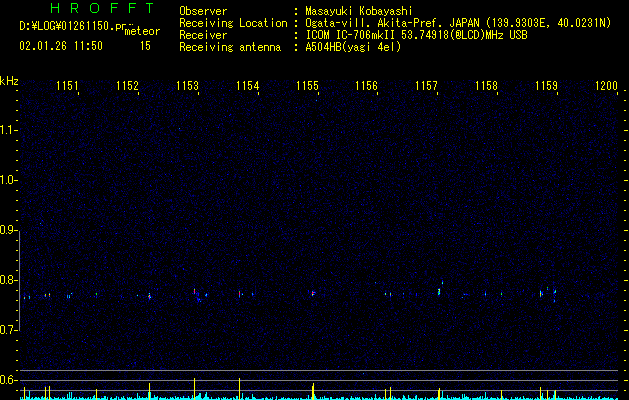Click the 1157 time axis marker
Image resolution: width=629 pixels, height=400 pixels.
point(426,86)
